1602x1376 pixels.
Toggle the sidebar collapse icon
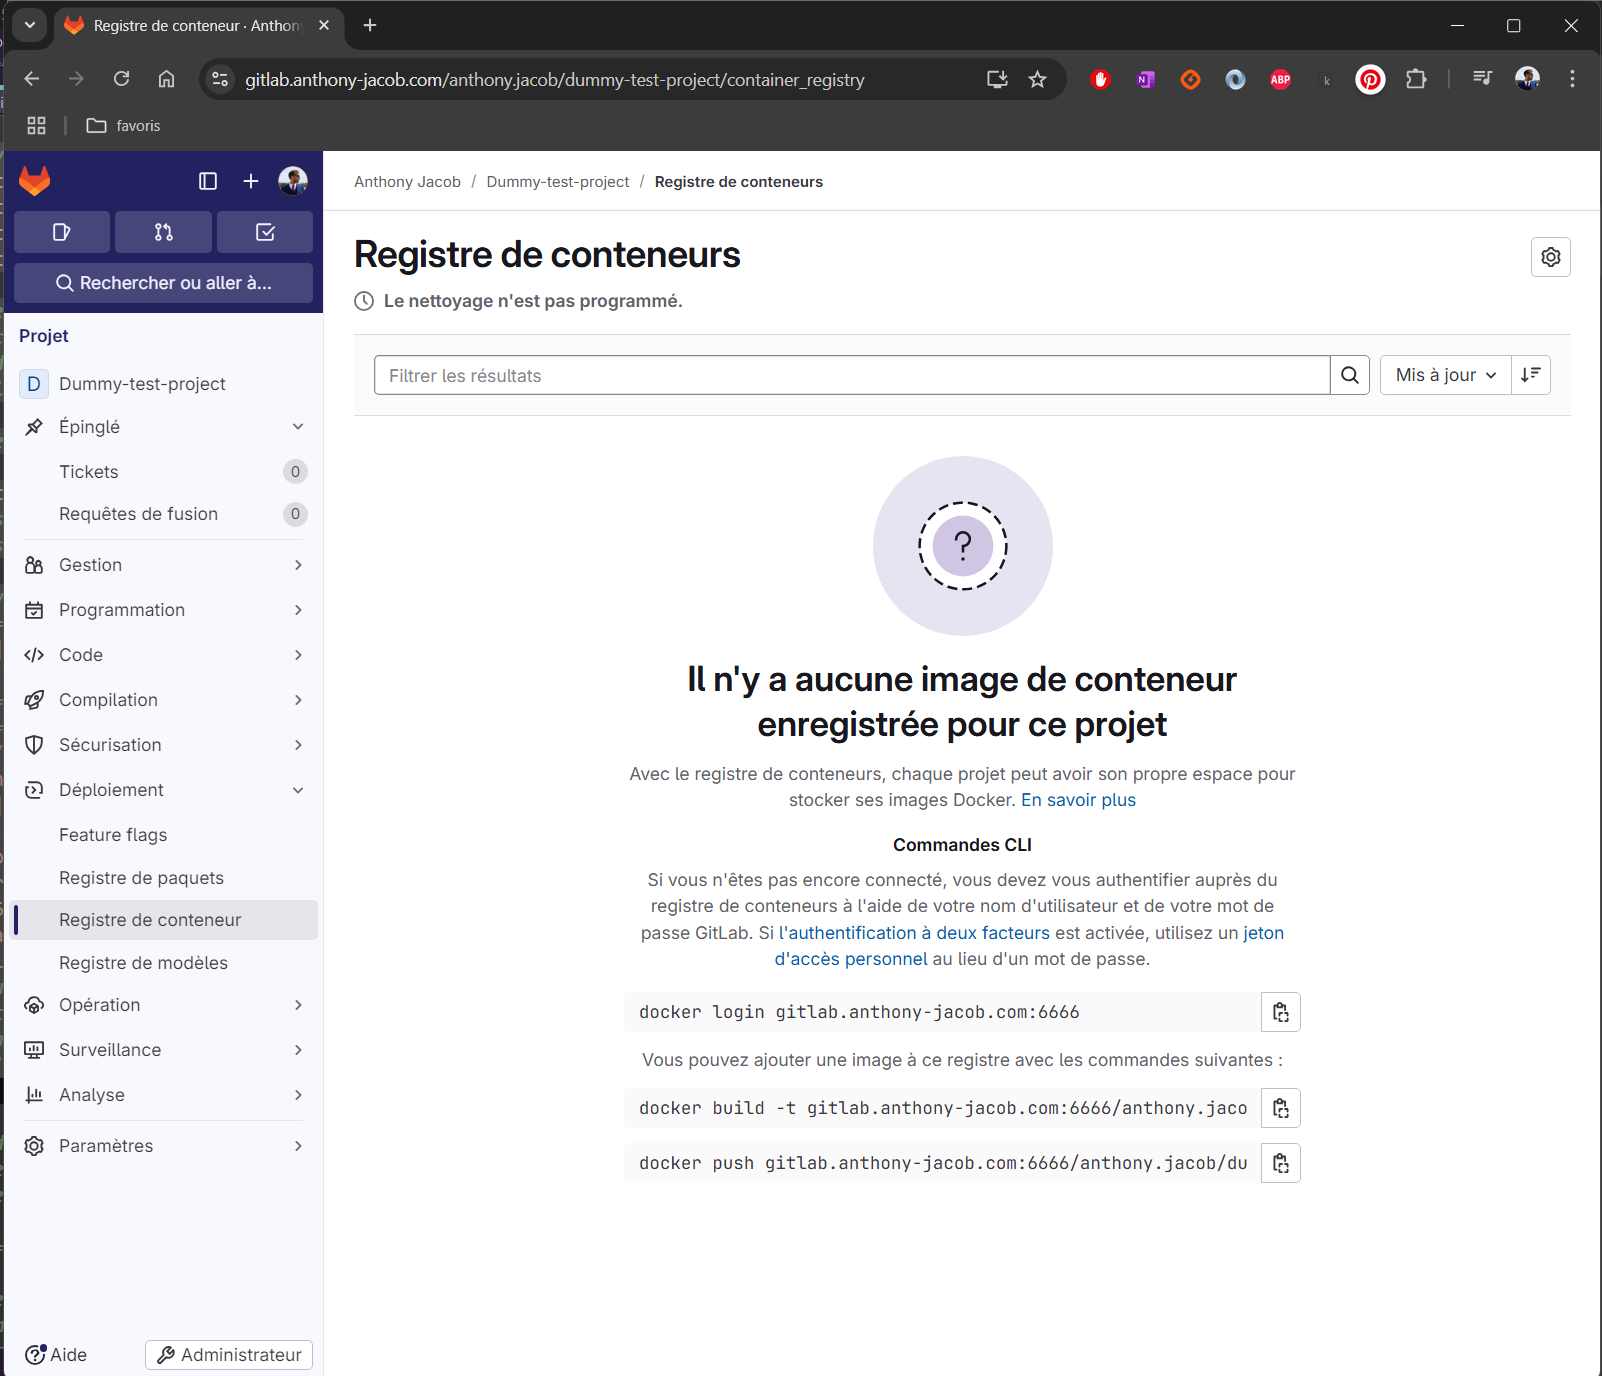point(208,181)
